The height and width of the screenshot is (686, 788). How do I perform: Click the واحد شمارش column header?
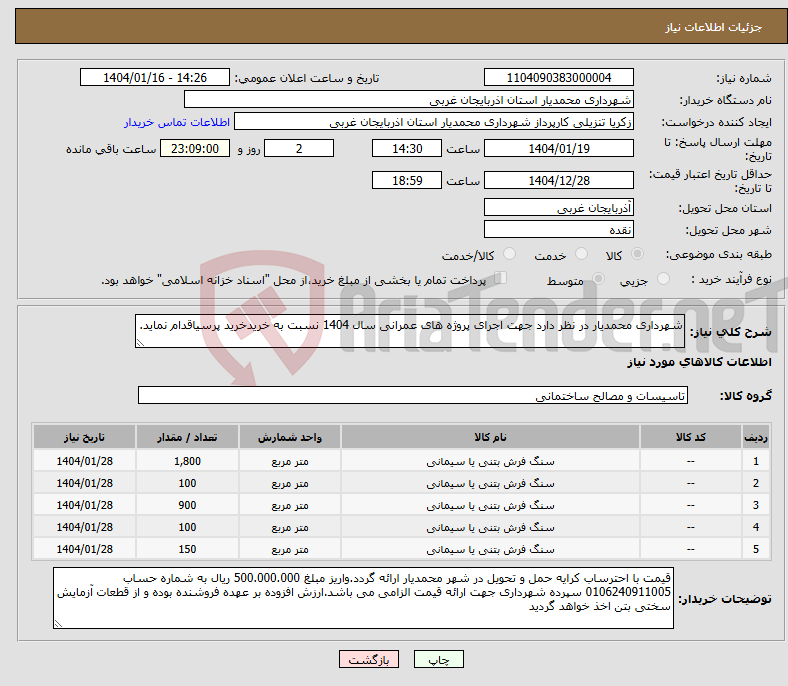290,437
